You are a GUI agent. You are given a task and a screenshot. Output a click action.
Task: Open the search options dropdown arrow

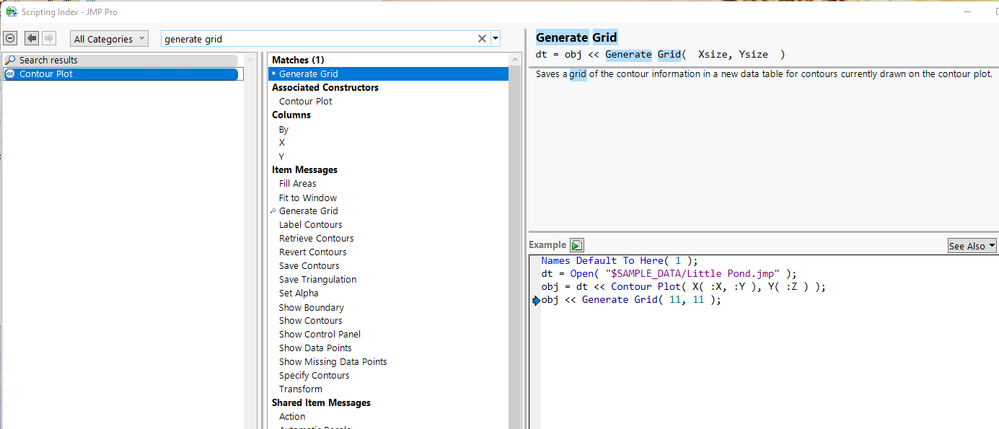pyautogui.click(x=495, y=39)
